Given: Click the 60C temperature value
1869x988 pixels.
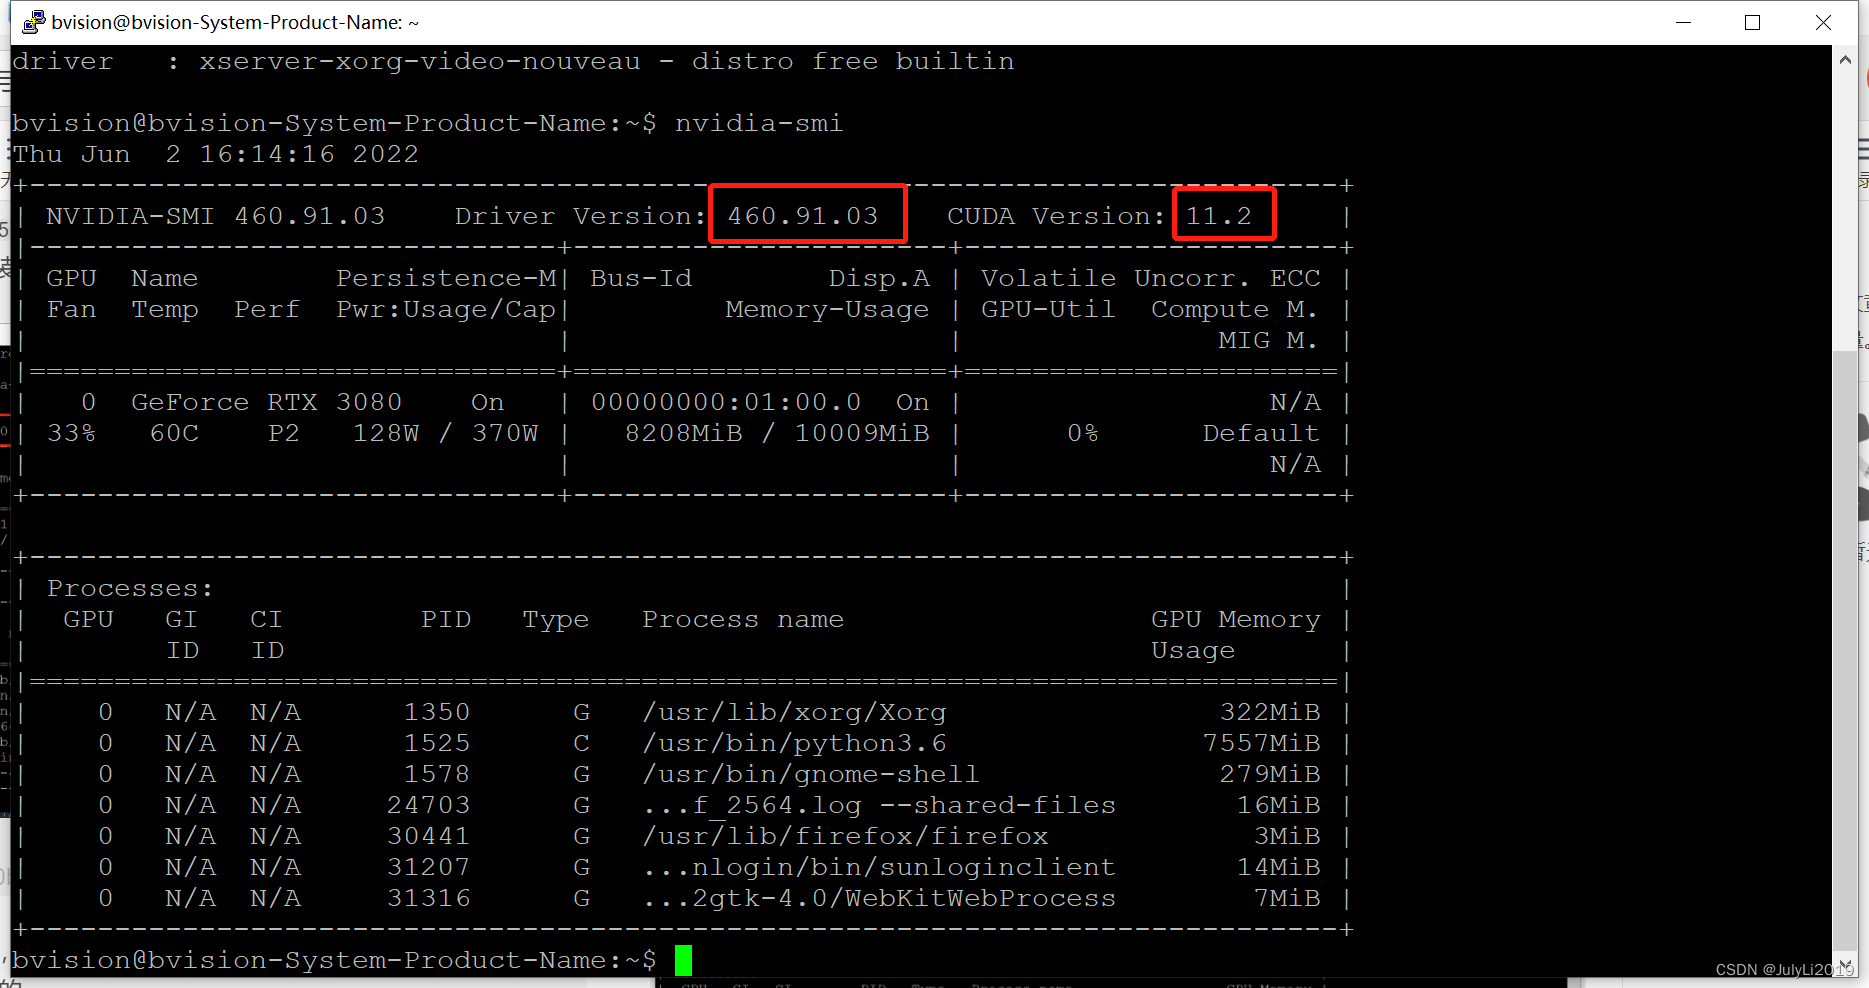Looking at the screenshot, I should pos(174,433).
